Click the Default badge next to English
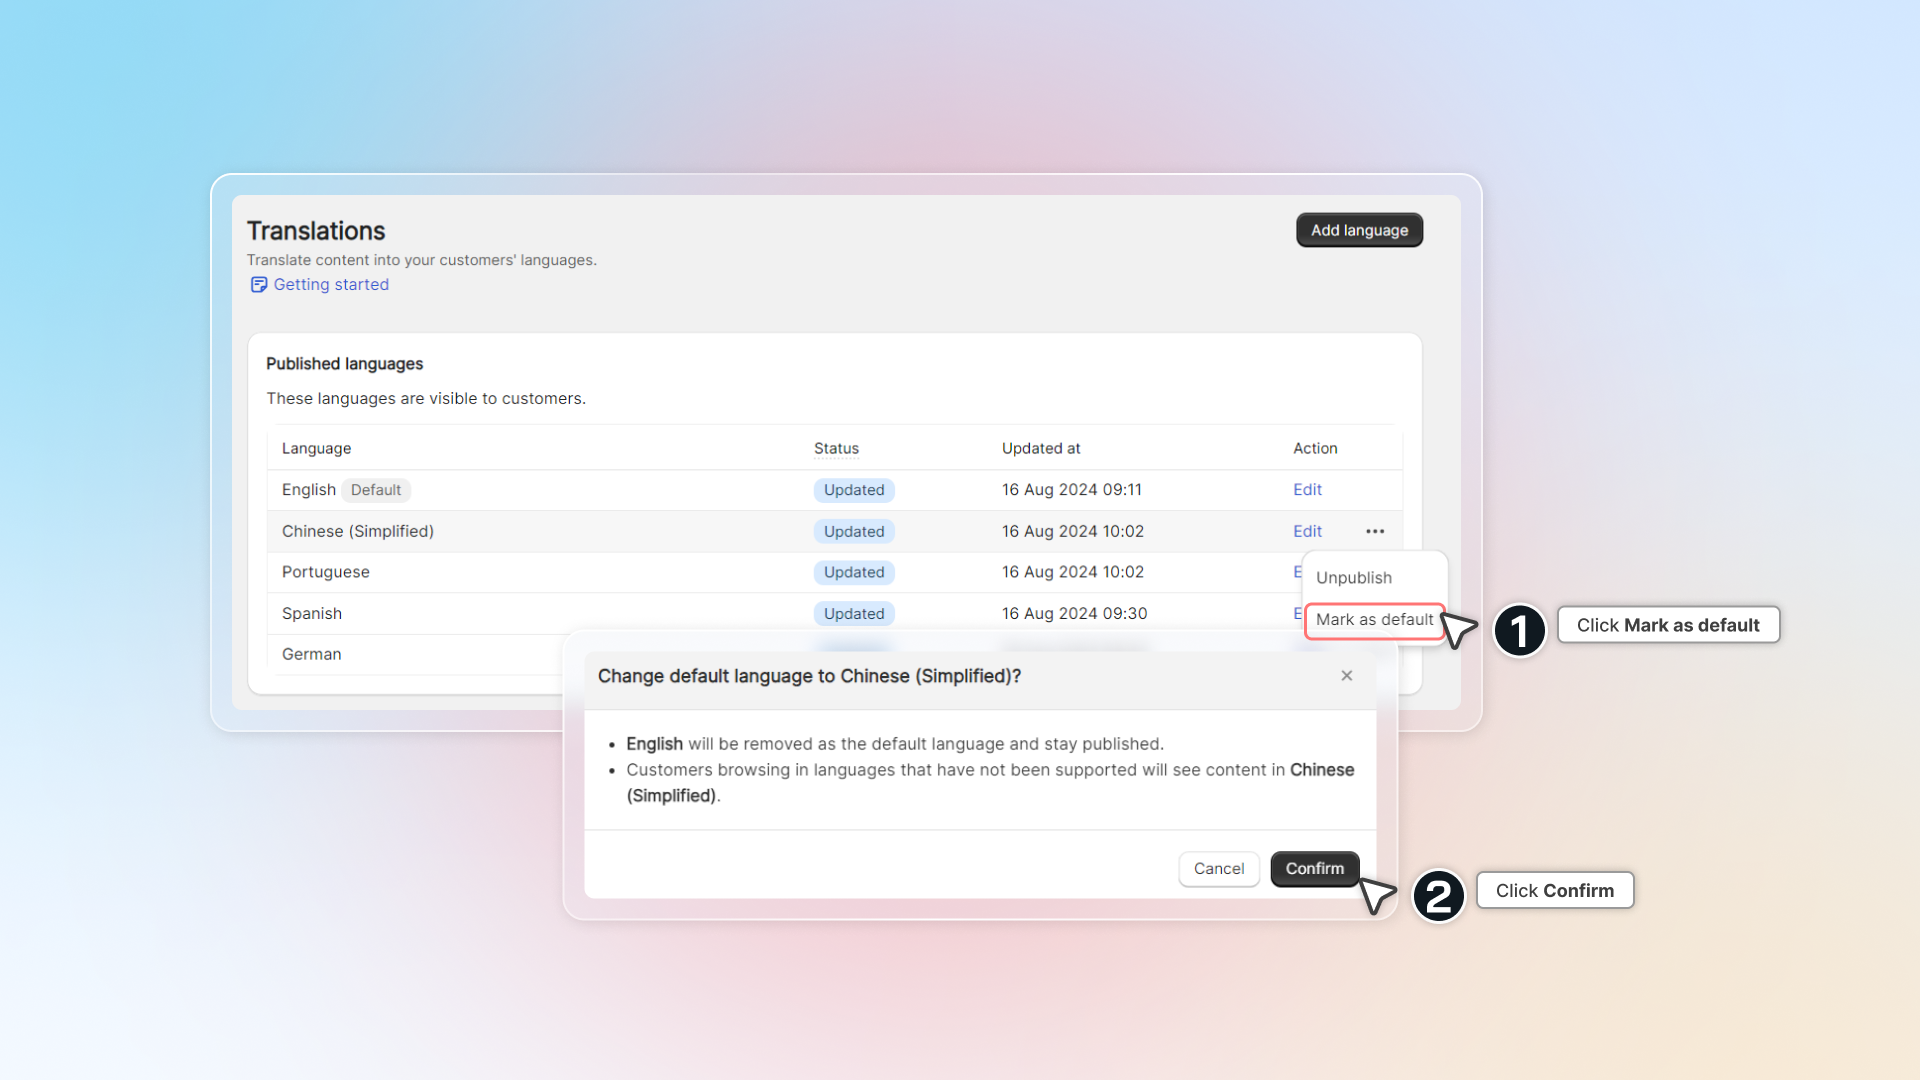Screen dimensions: 1920x1080 coord(375,490)
